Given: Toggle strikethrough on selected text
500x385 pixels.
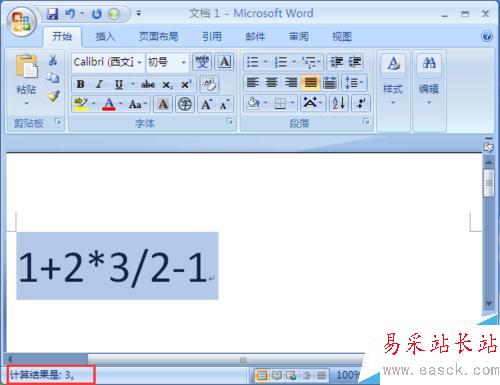Looking at the screenshot, I should [148, 84].
